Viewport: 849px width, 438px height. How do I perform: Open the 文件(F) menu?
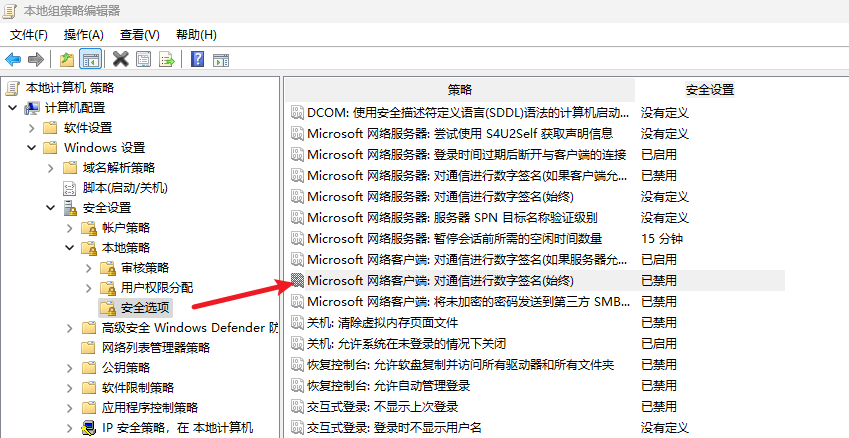29,35
